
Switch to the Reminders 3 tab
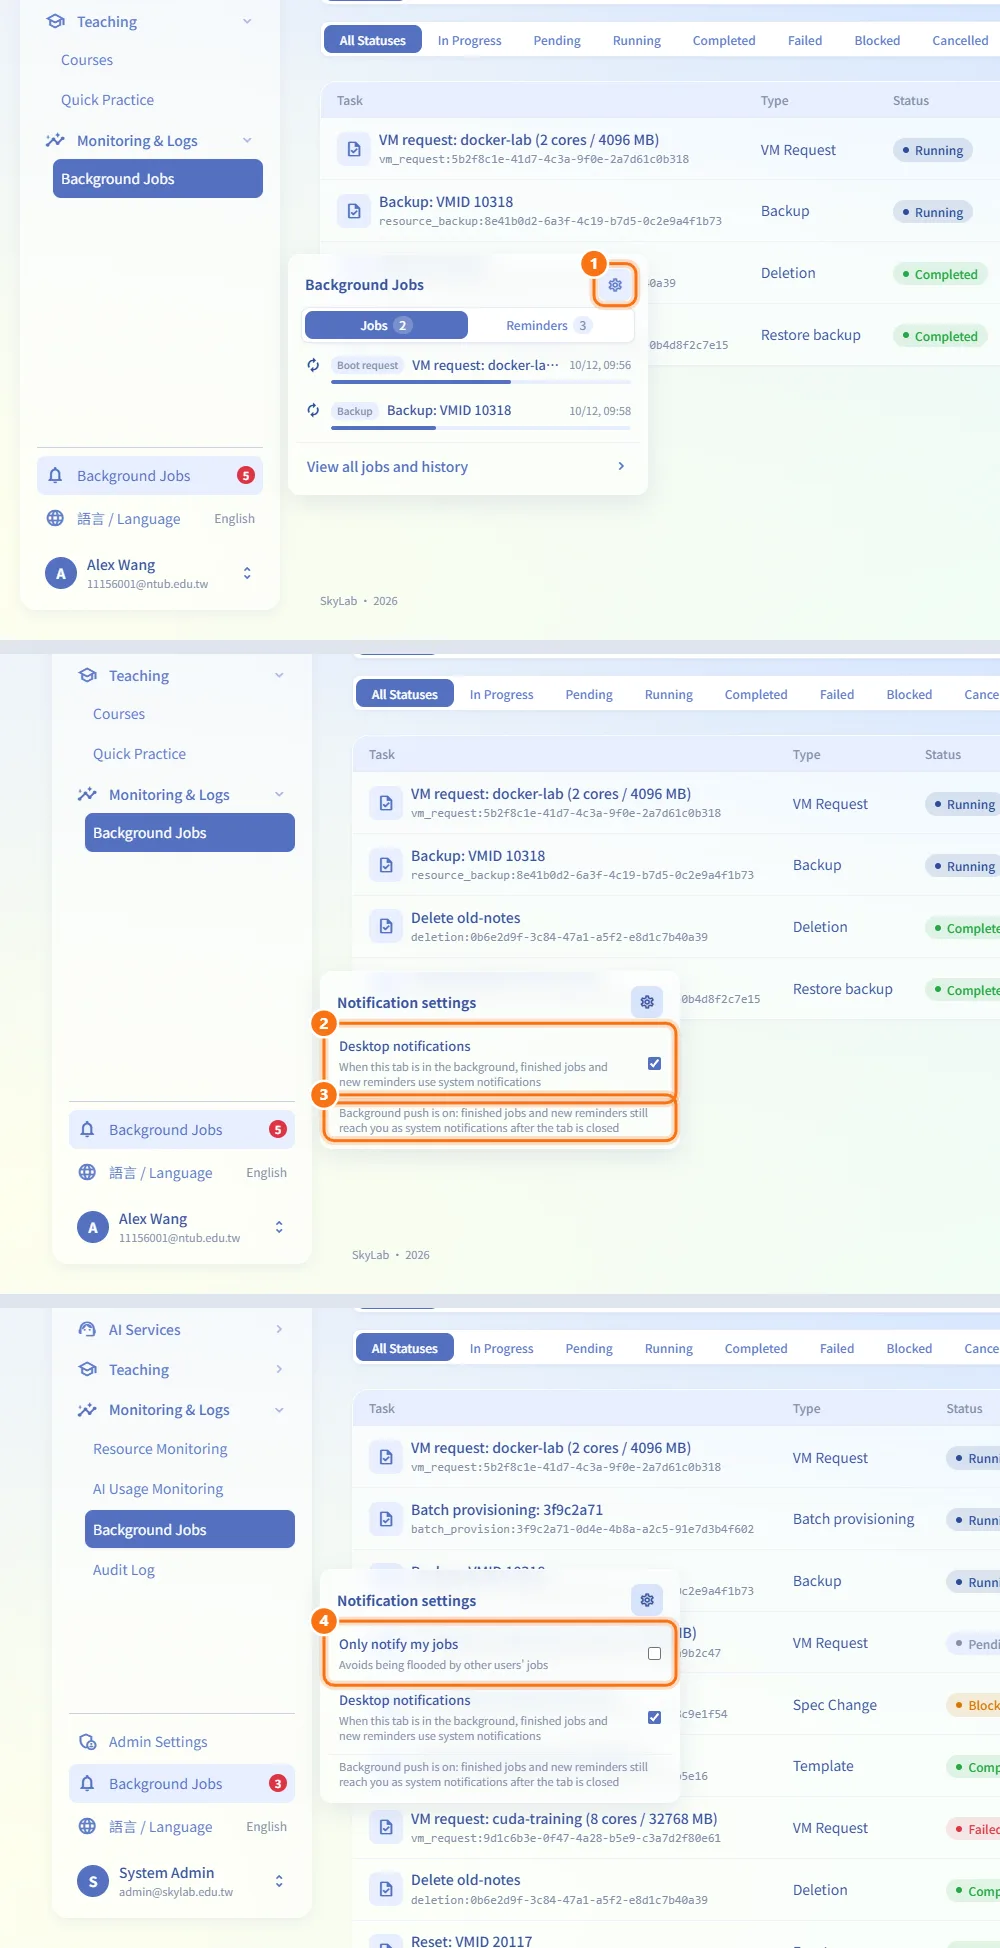coord(549,325)
